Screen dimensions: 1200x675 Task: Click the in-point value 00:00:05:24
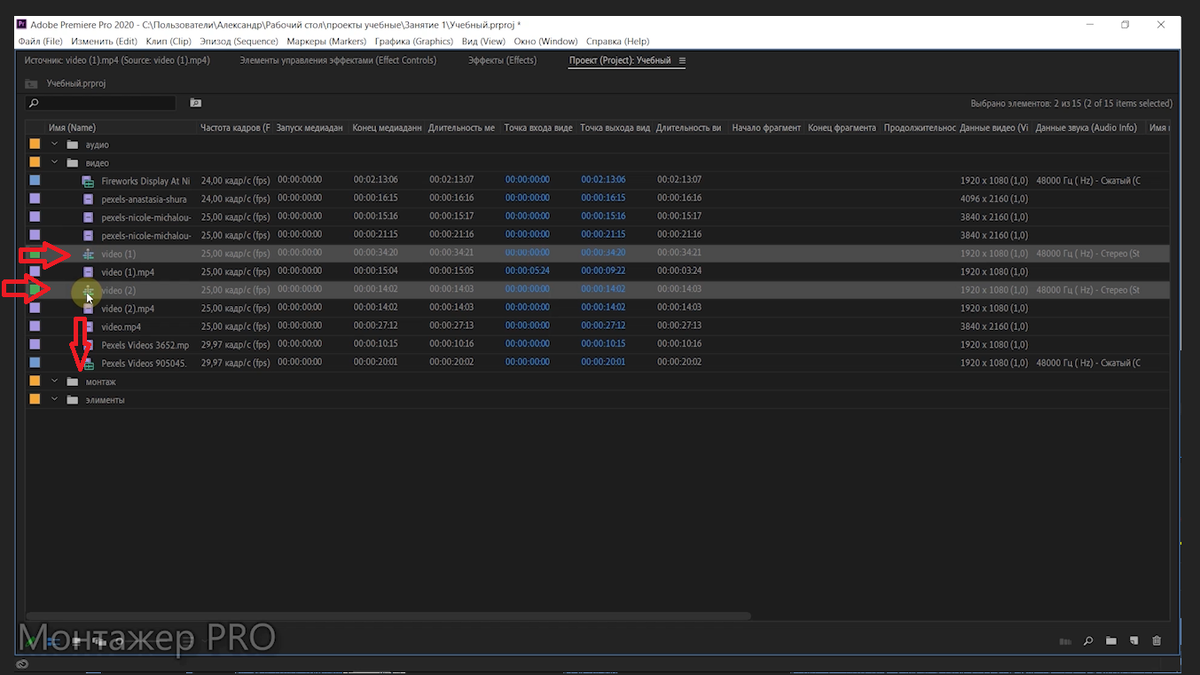[527, 272]
